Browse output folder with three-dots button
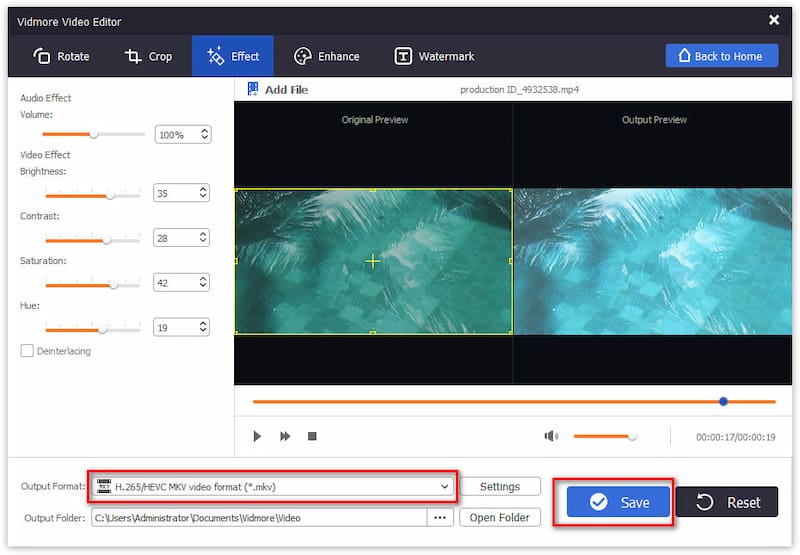Screen dimensions: 800x555 tap(440, 518)
